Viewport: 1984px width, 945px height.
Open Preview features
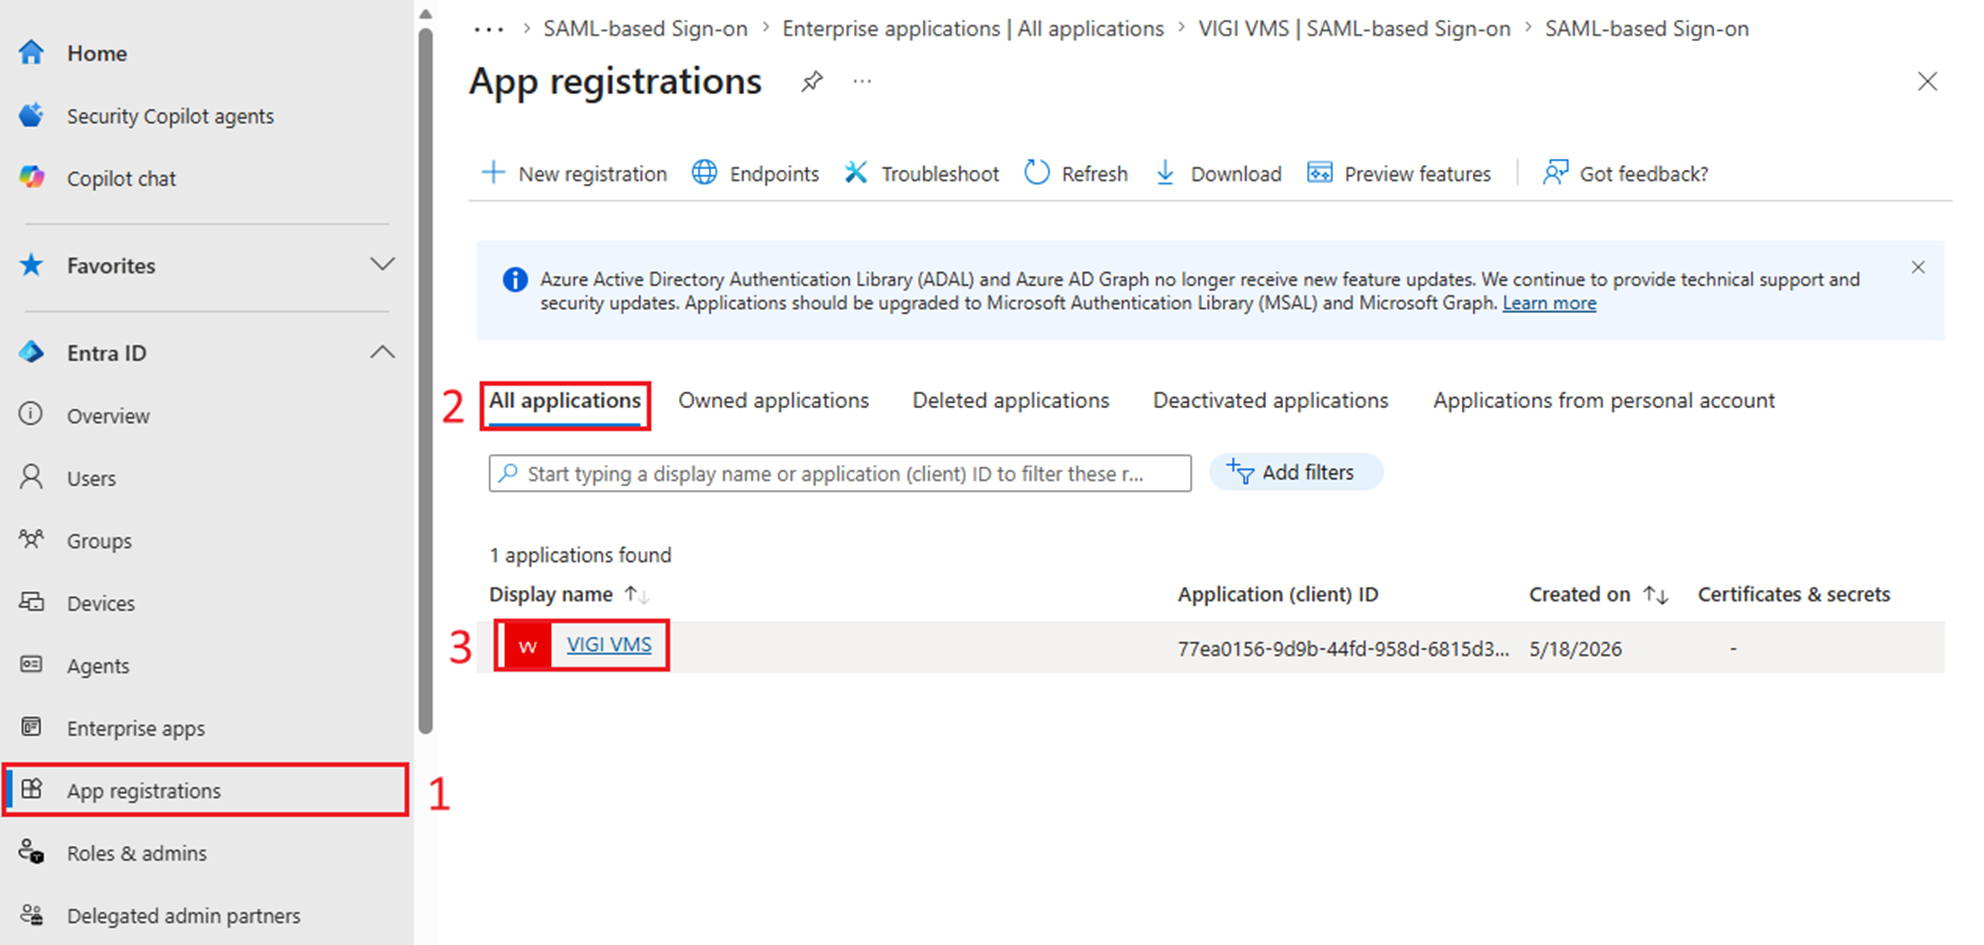(1399, 173)
